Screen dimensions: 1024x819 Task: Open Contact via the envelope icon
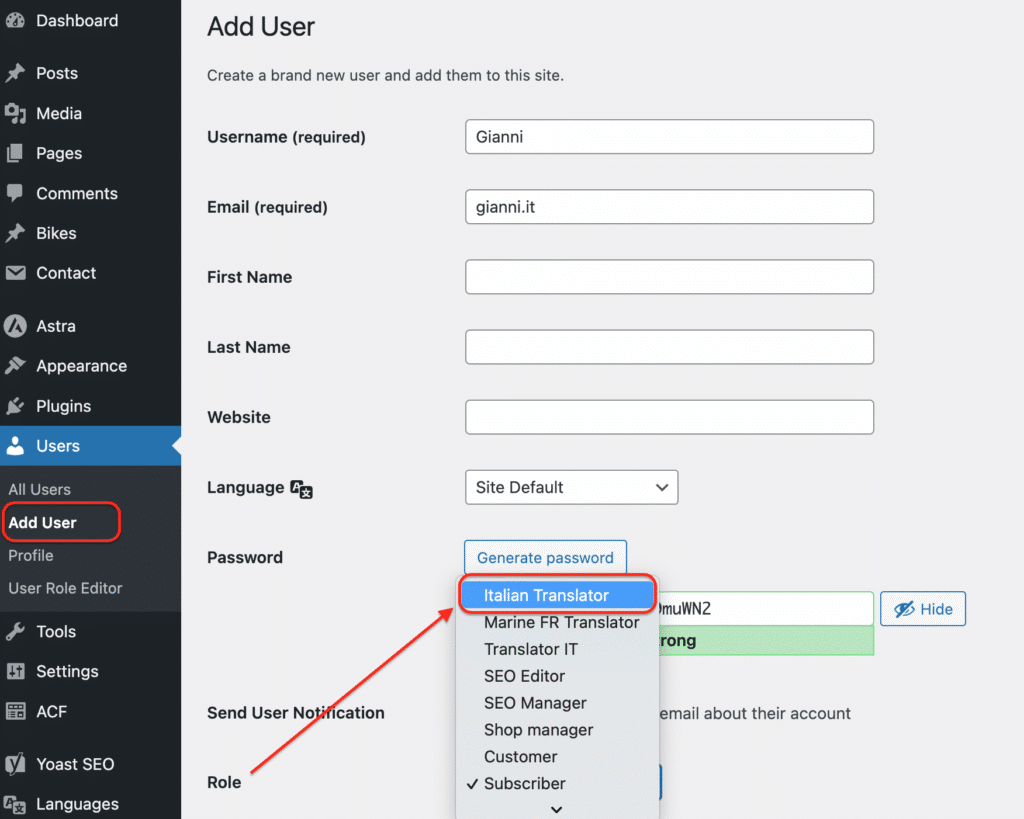pyautogui.click(x=17, y=272)
